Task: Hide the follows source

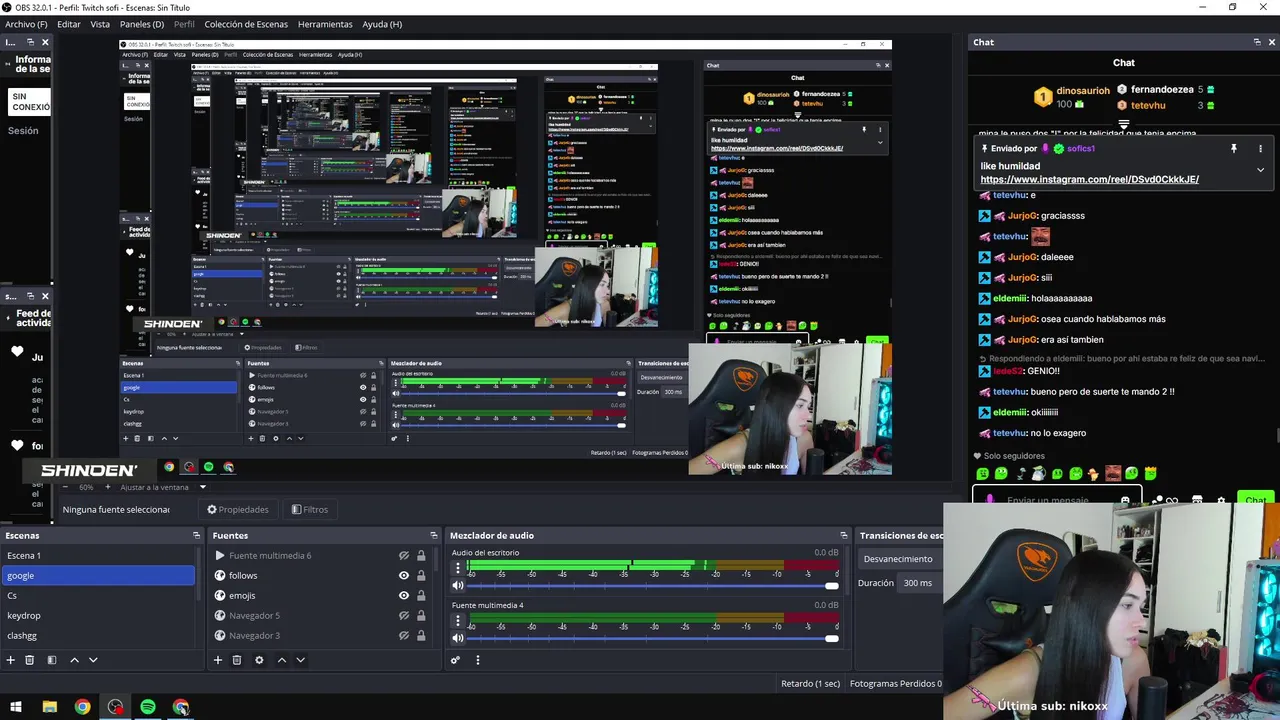Action: pos(404,576)
